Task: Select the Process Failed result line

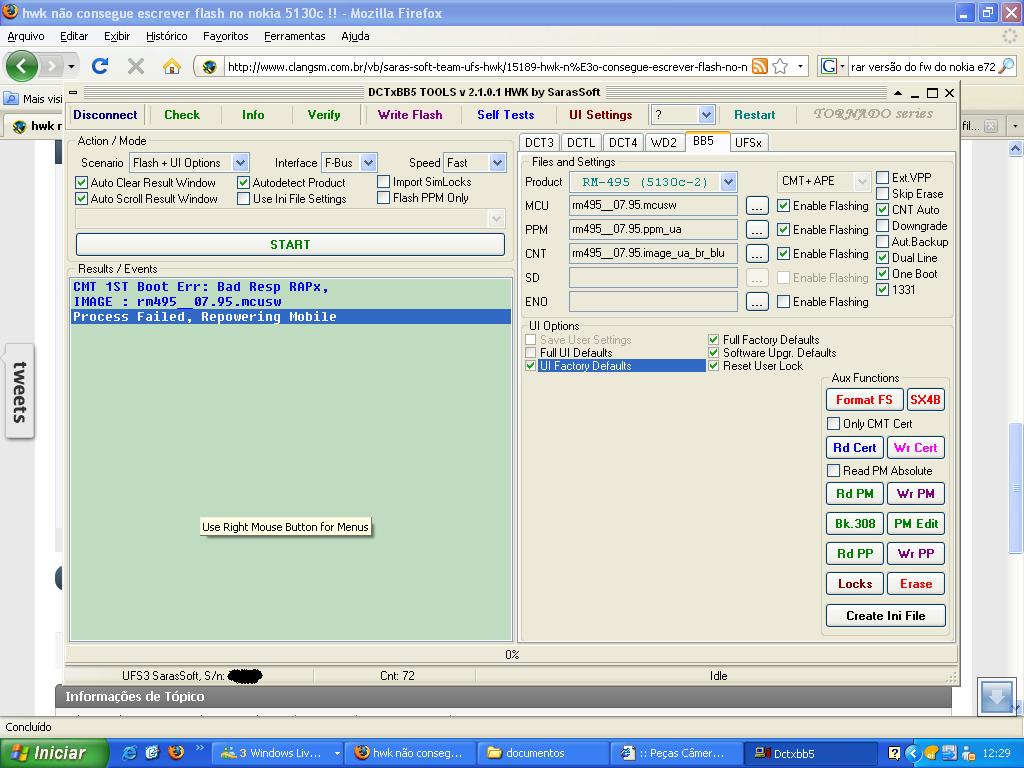Action: pos(291,317)
